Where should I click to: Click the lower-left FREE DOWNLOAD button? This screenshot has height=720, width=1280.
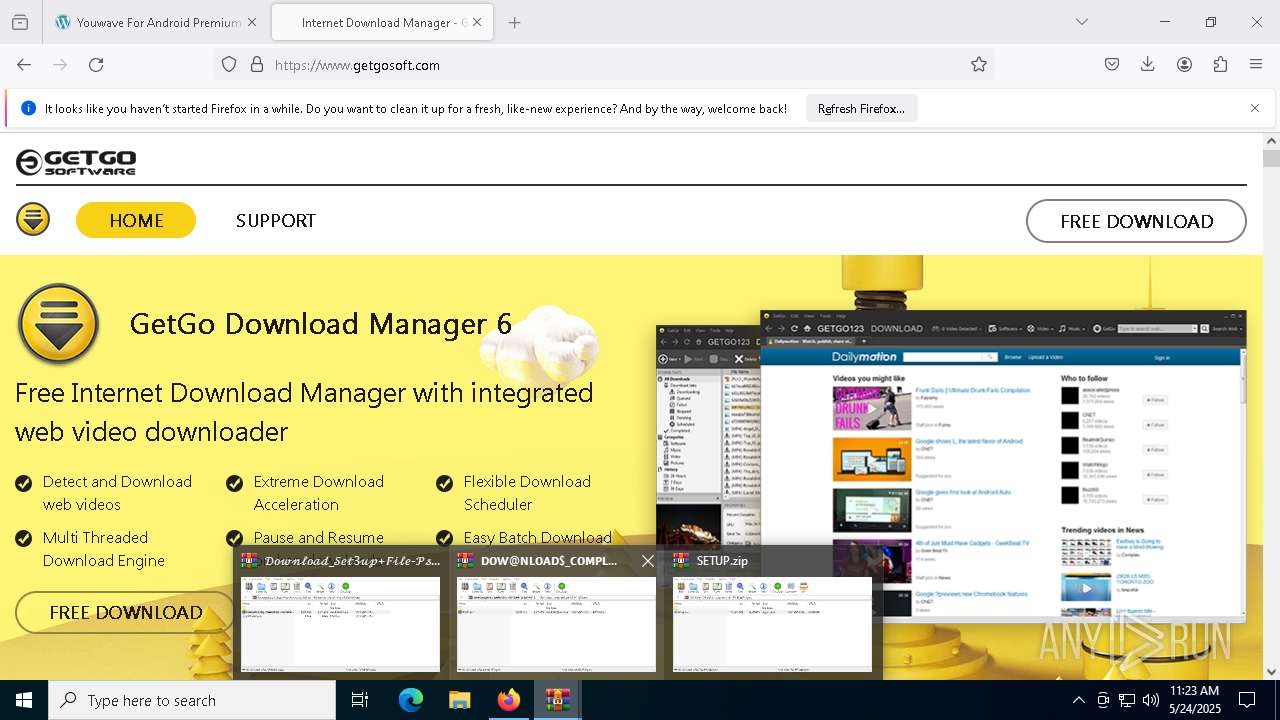(125, 612)
